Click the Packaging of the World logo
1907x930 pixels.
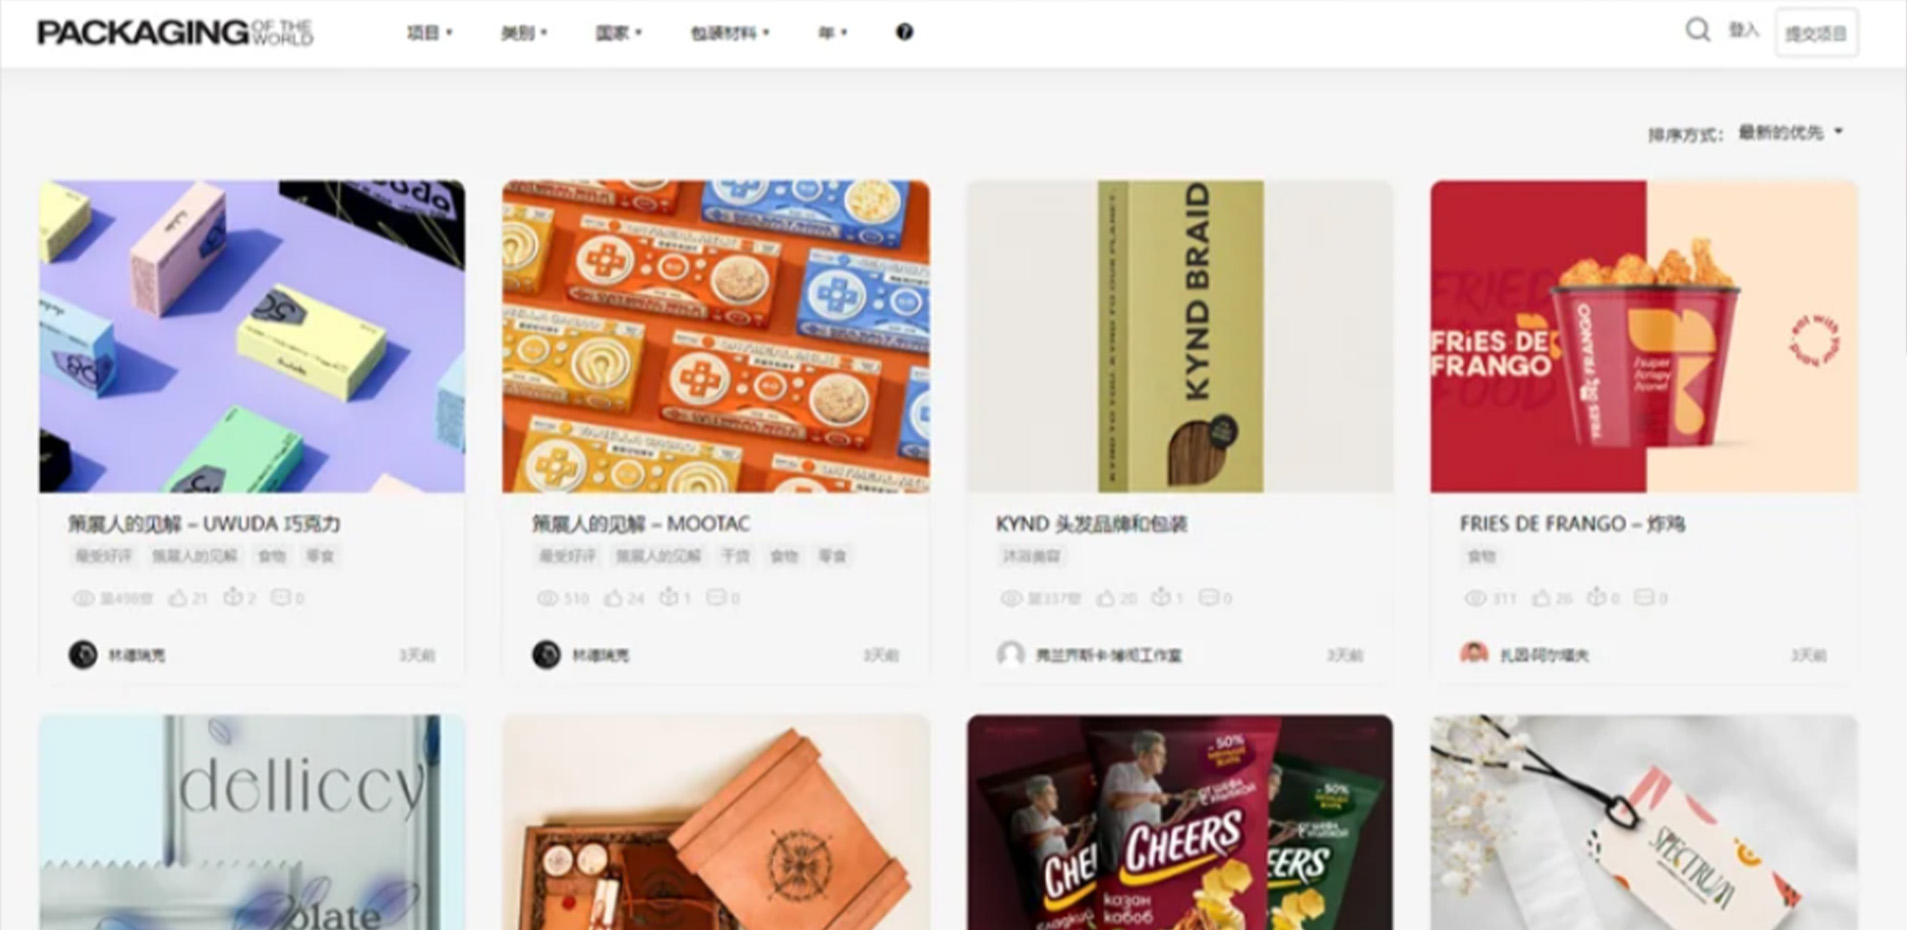pyautogui.click(x=175, y=32)
